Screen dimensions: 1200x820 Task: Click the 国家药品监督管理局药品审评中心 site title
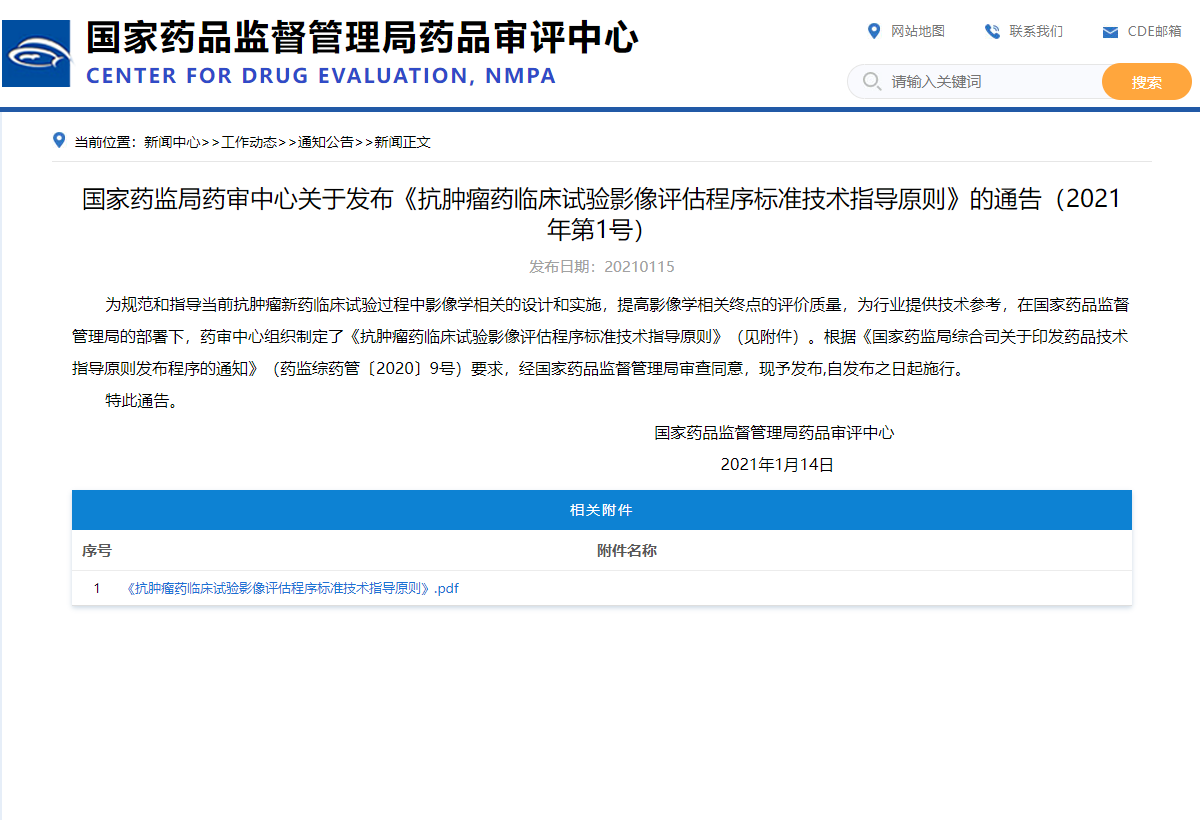[x=362, y=38]
